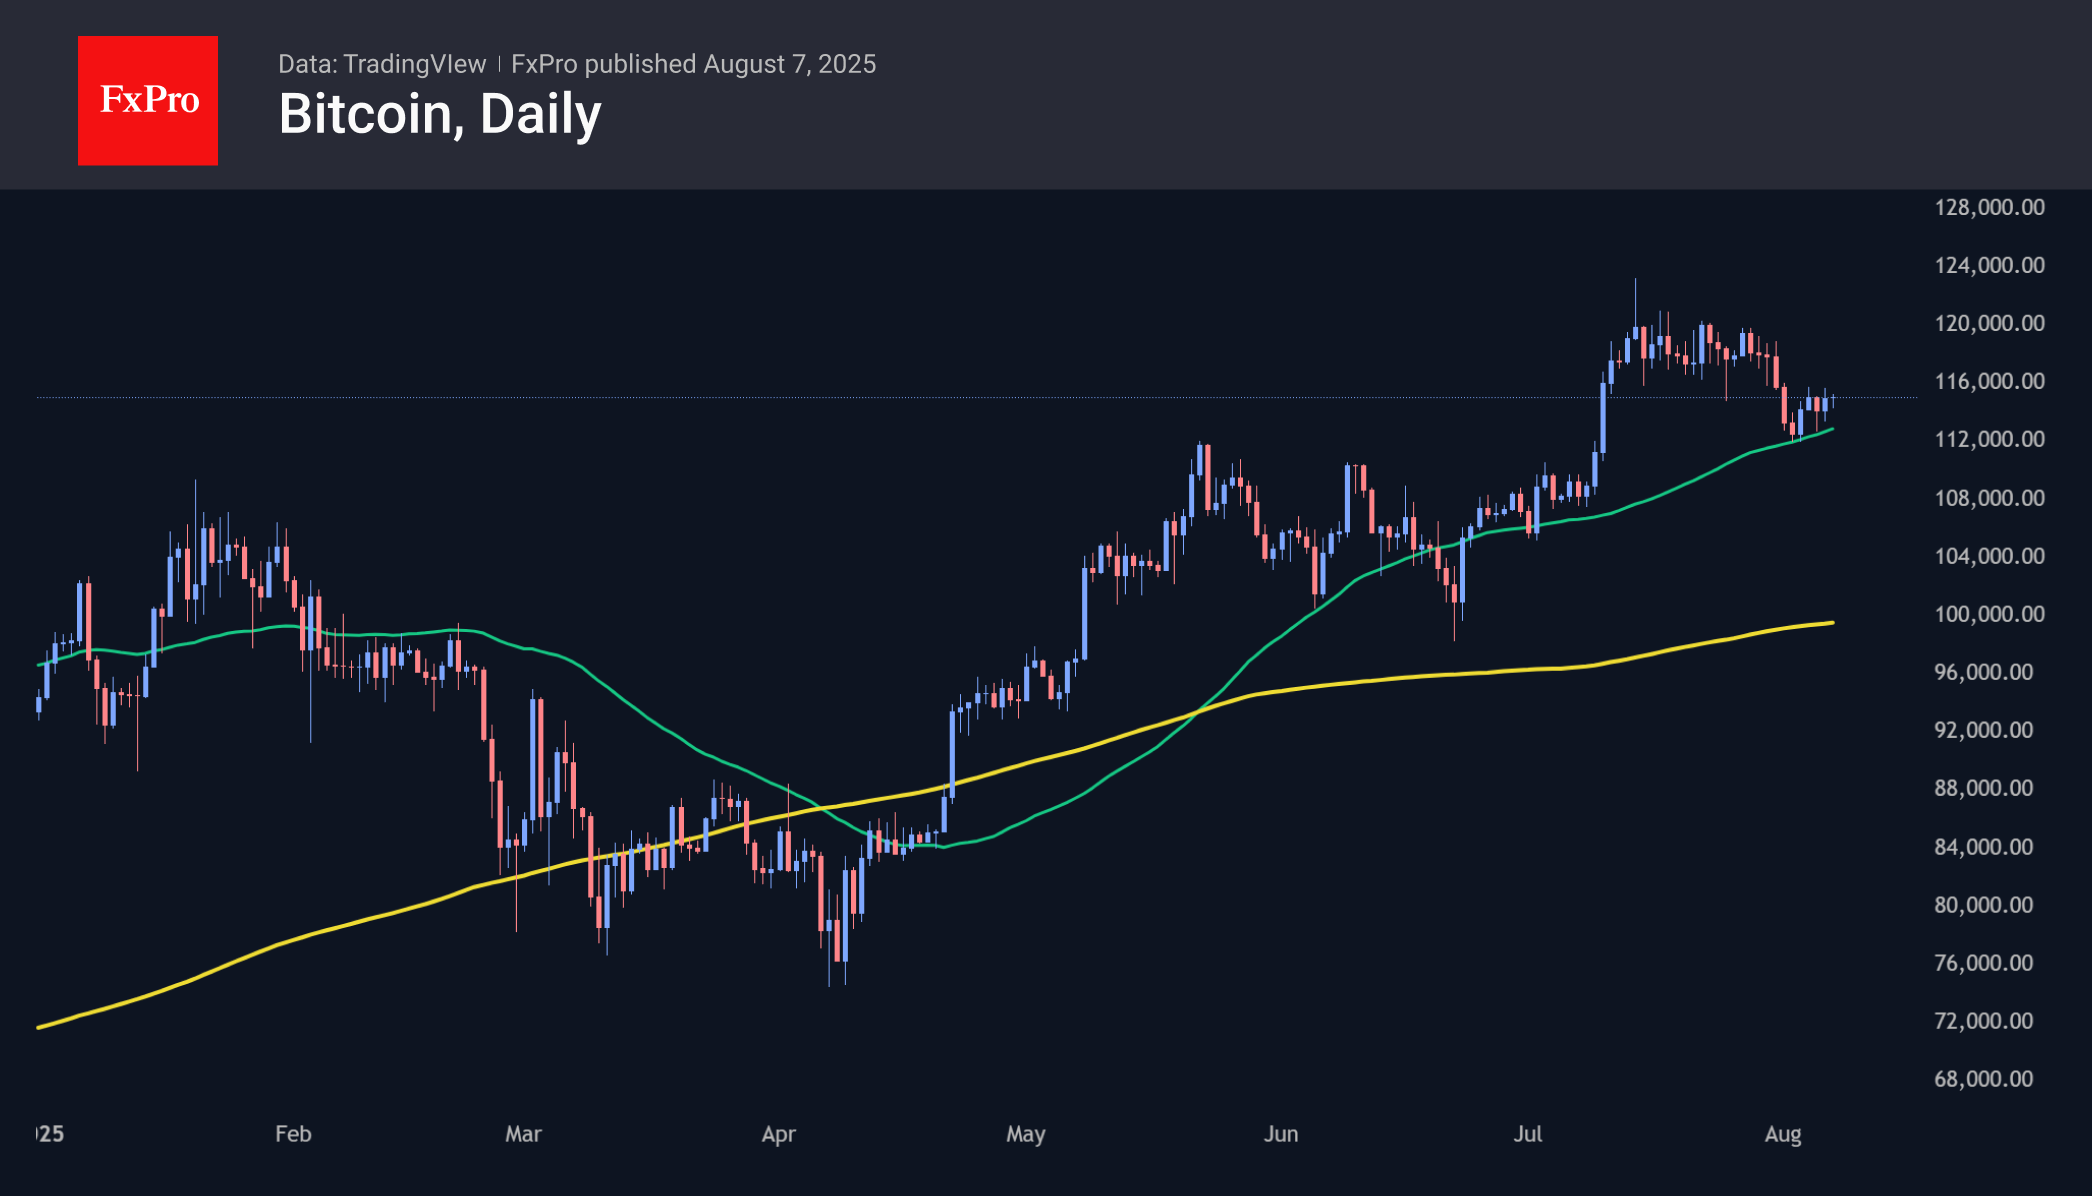Click the "Bitcoin, Daily" chart title

[x=440, y=114]
